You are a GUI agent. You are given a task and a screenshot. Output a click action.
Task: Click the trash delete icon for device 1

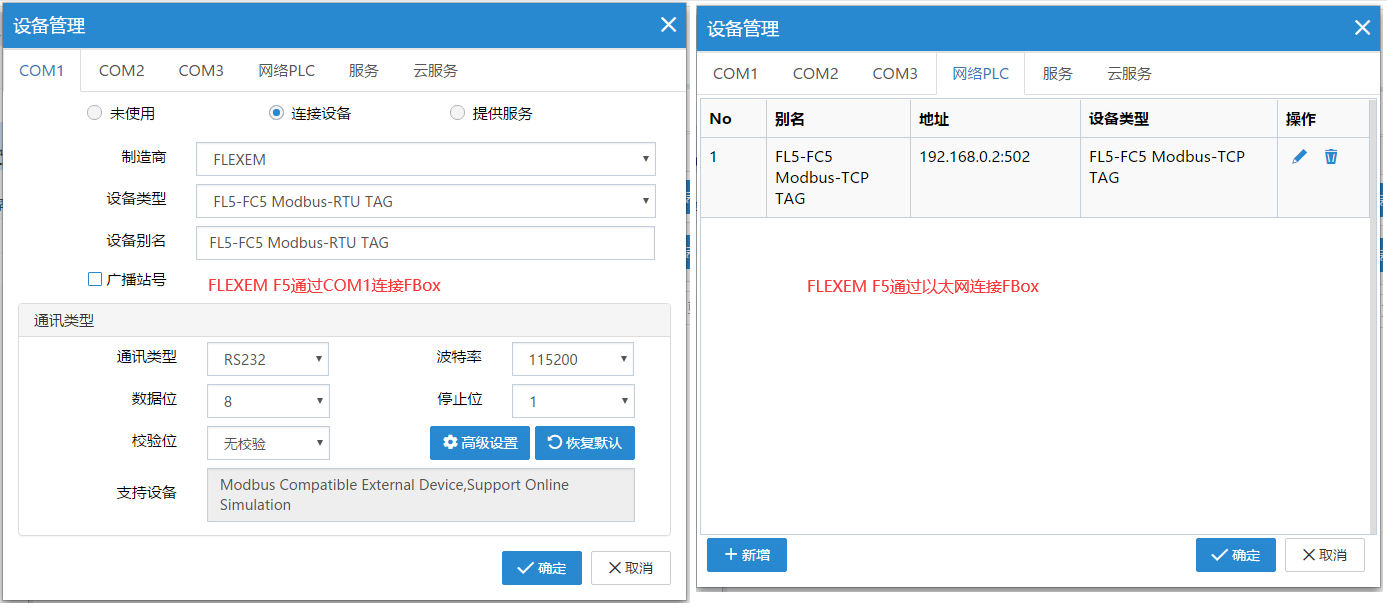pyautogui.click(x=1331, y=157)
